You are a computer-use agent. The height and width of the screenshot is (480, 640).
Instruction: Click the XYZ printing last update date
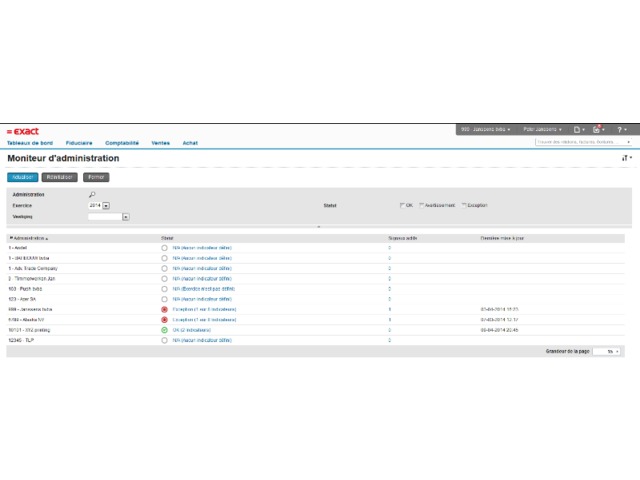tap(499, 330)
